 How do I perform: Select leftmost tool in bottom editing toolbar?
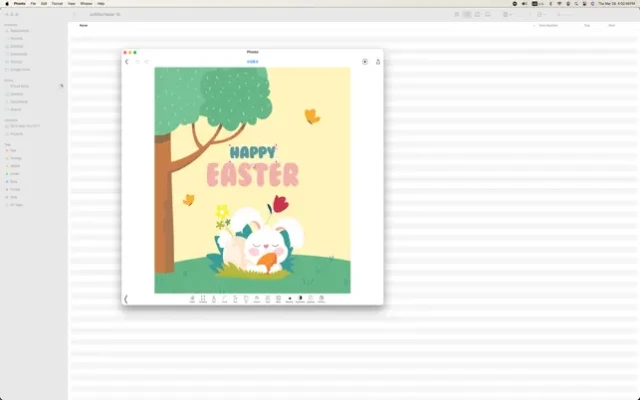(192, 299)
